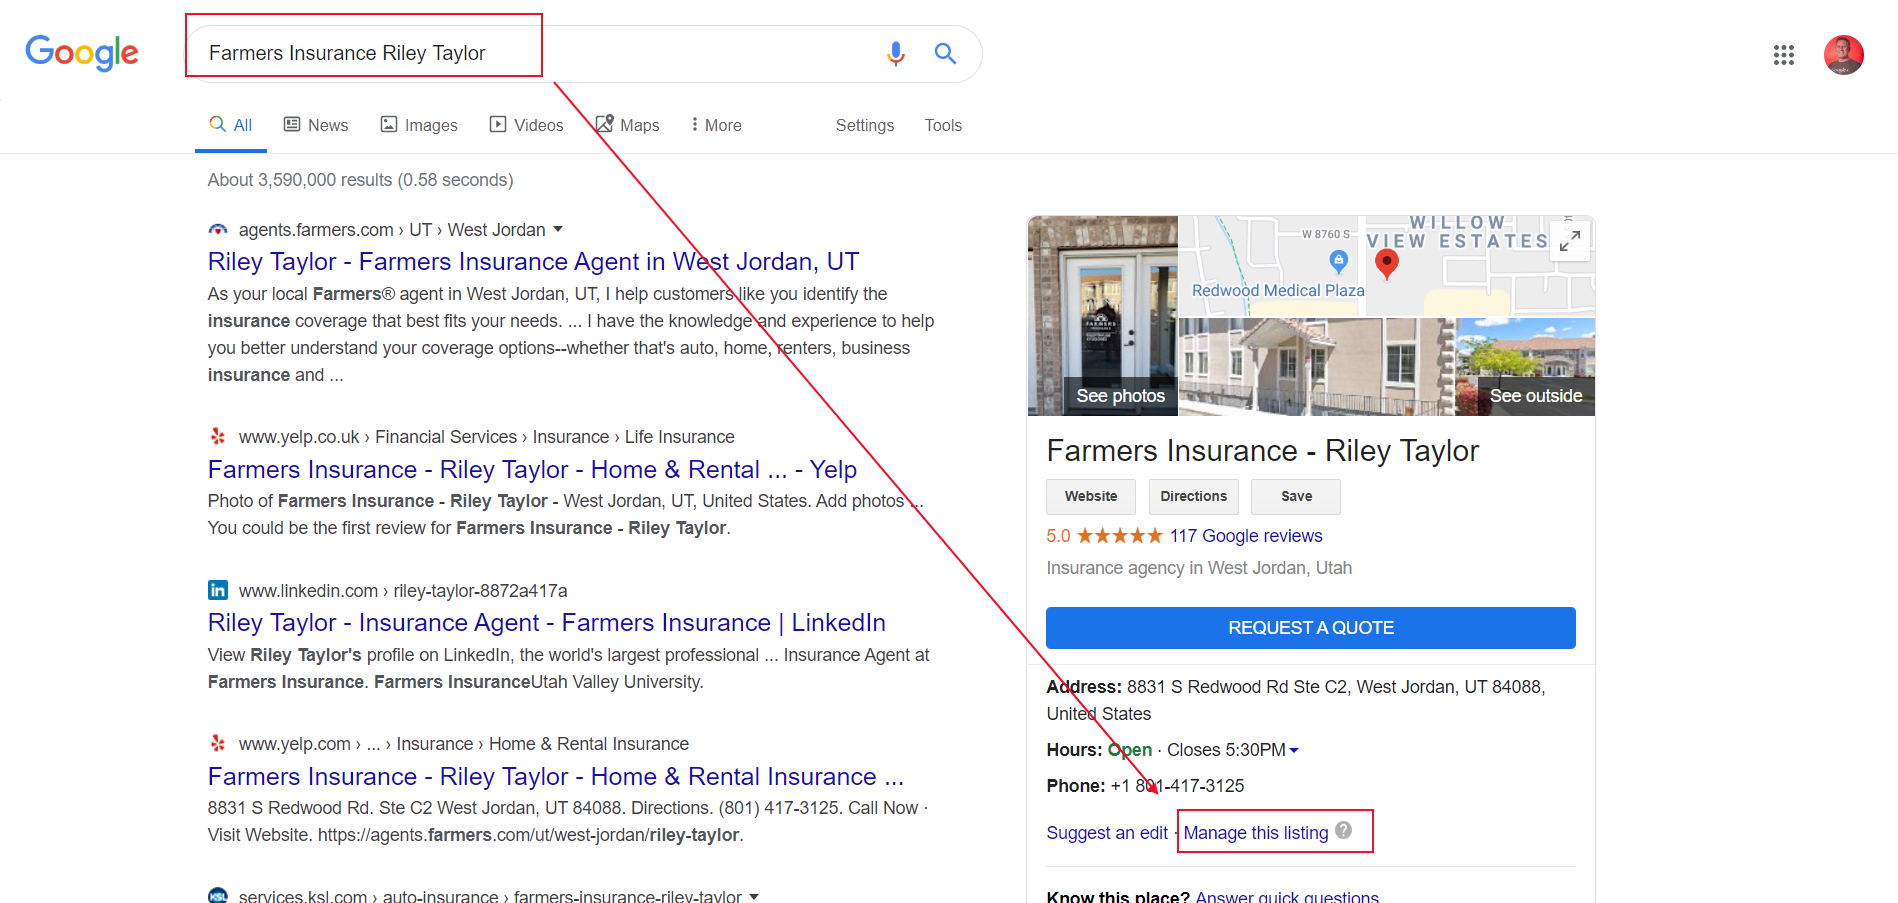This screenshot has width=1898, height=903.
Task: Expand the services.ksl.com result dropdown arrow
Action: [x=754, y=897]
